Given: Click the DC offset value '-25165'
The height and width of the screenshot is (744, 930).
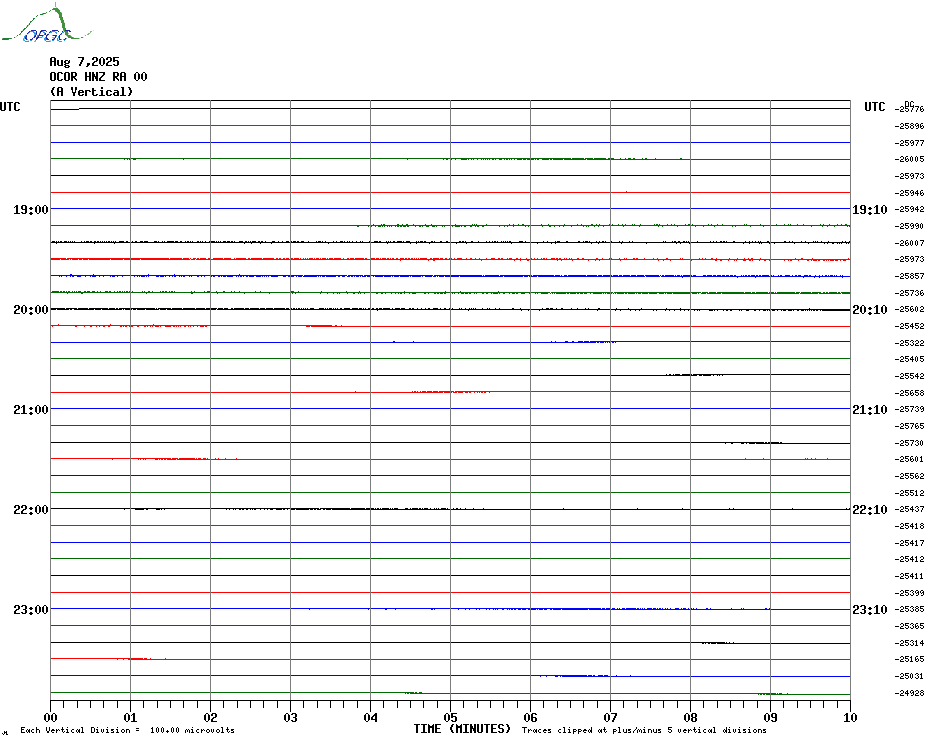Looking at the screenshot, I should pyautogui.click(x=909, y=659).
